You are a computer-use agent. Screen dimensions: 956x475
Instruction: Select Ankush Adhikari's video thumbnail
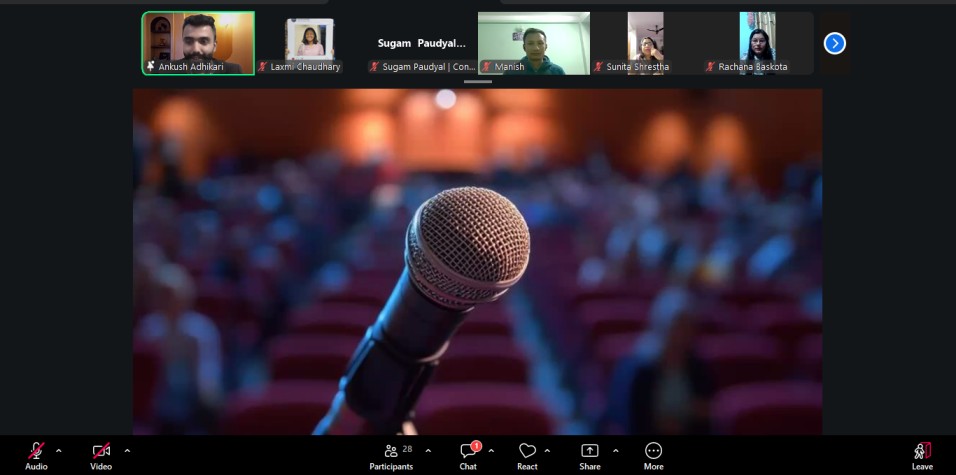pyautogui.click(x=198, y=43)
